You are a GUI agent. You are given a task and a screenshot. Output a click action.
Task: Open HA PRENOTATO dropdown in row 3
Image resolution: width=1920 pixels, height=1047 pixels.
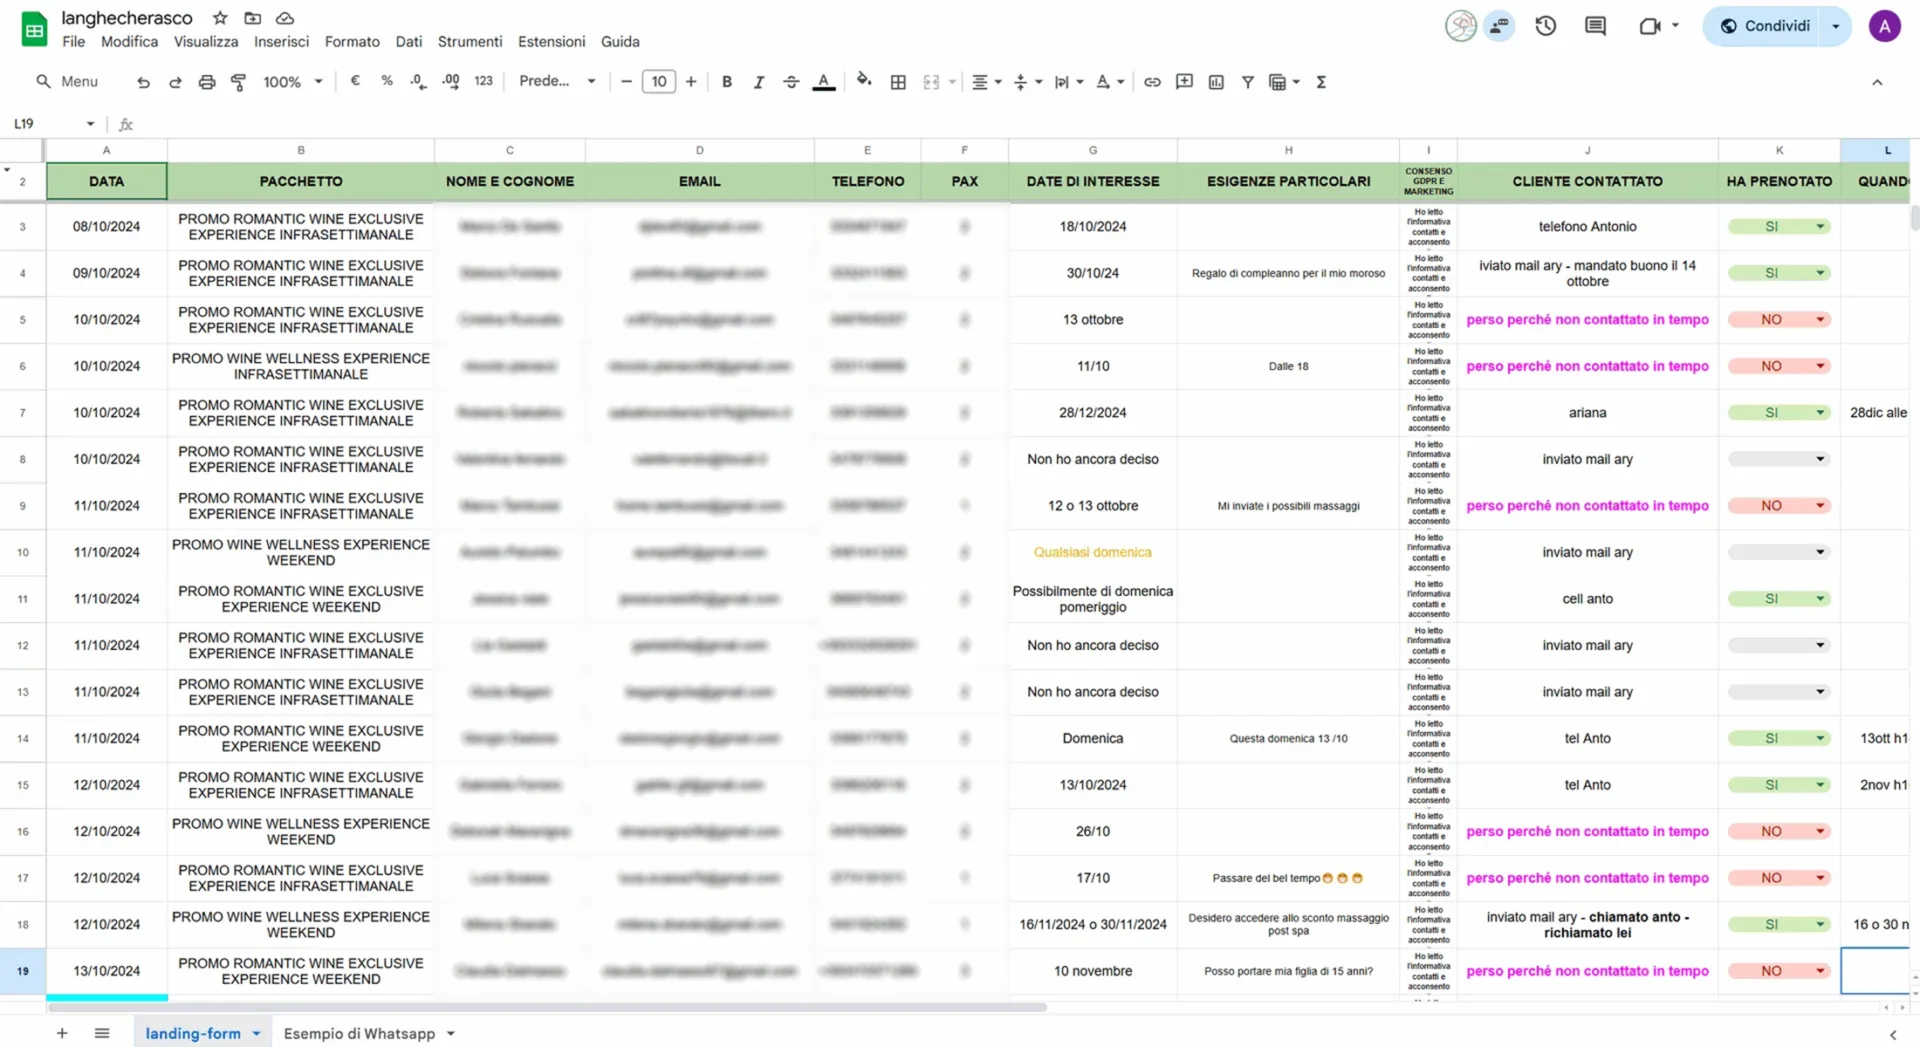click(x=1820, y=227)
